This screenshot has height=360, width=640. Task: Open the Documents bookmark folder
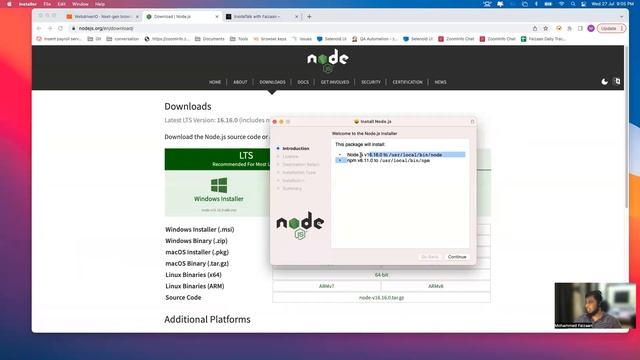tap(209, 39)
